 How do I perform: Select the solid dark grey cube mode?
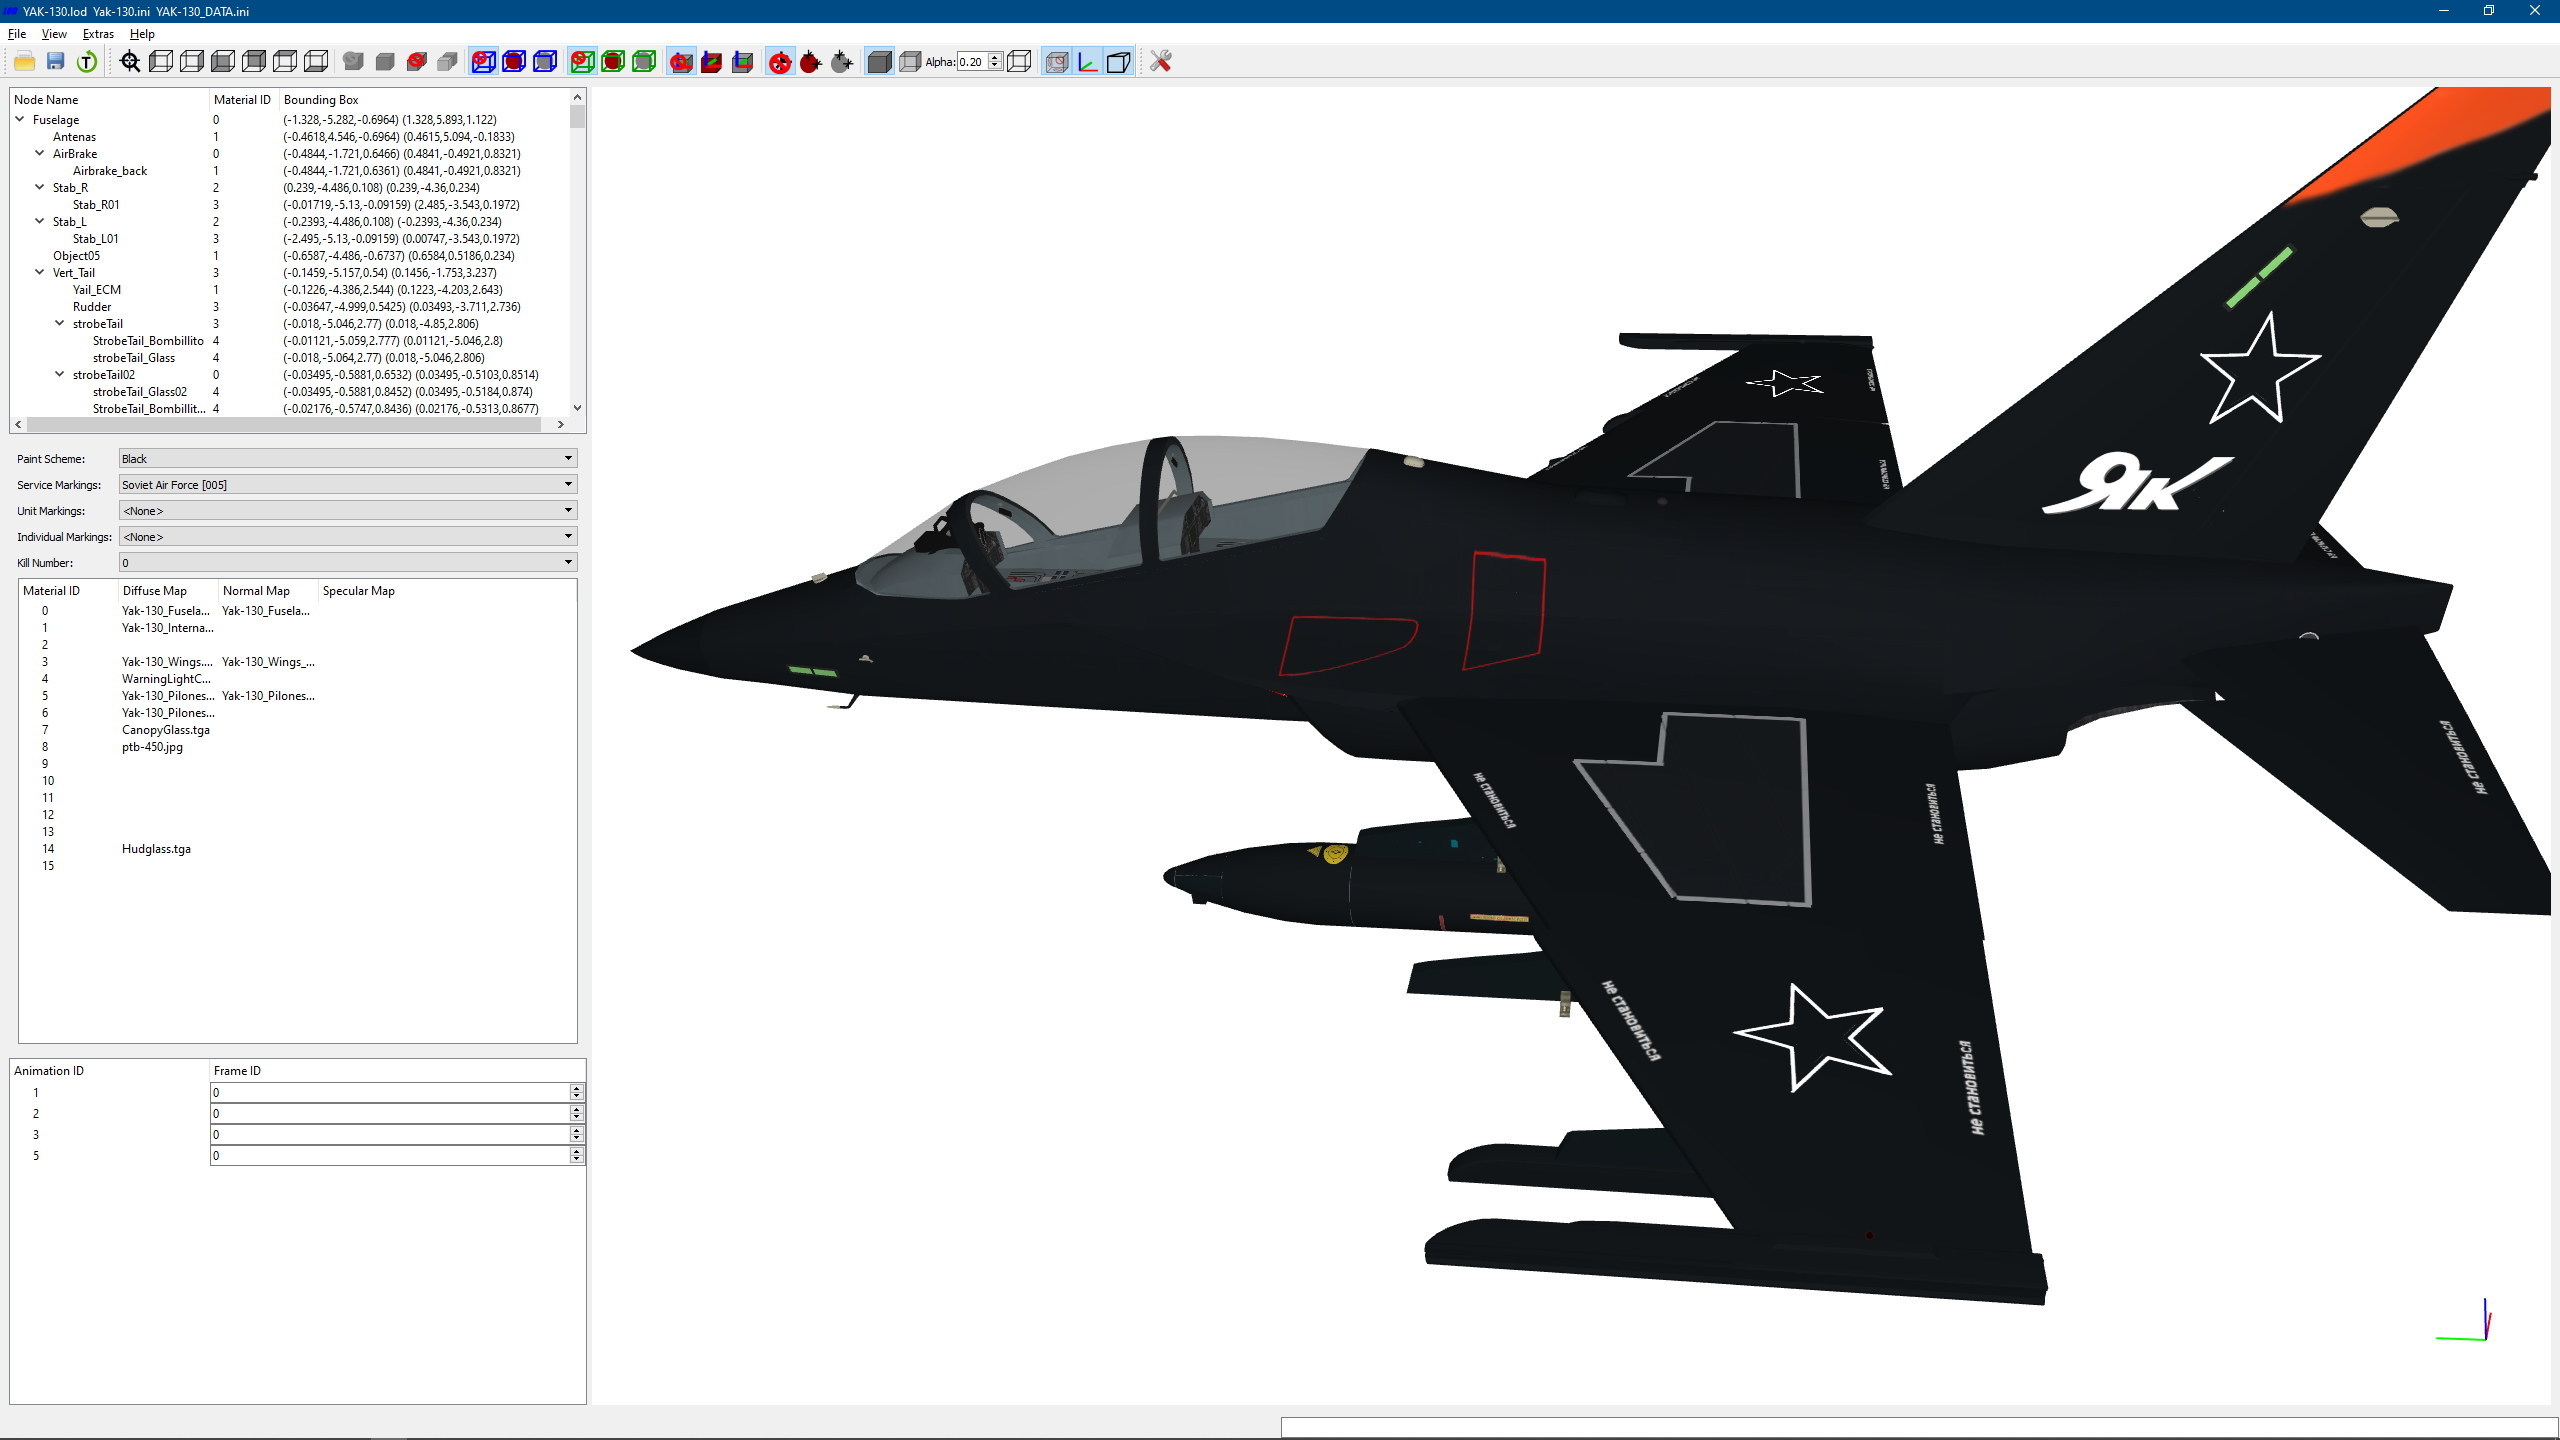coord(879,62)
